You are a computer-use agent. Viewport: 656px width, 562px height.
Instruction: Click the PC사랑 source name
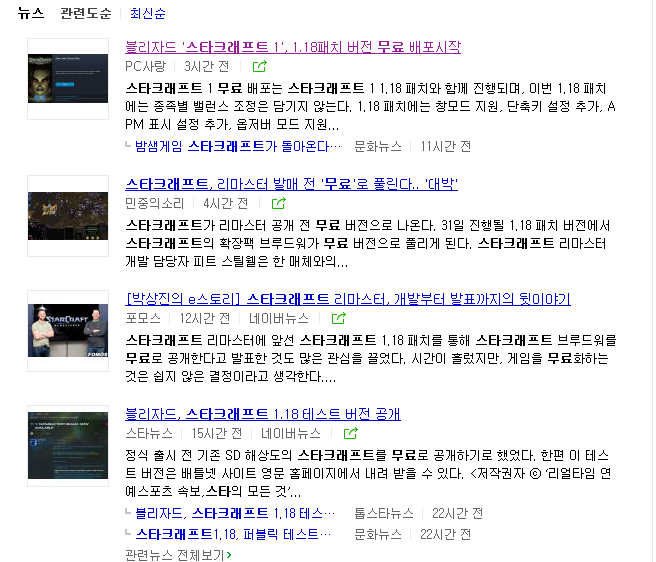(146, 66)
